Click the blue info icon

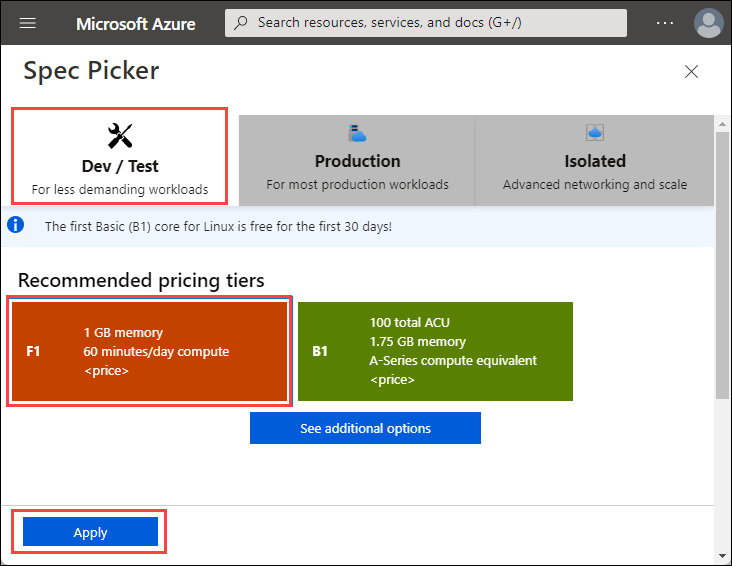point(15,225)
